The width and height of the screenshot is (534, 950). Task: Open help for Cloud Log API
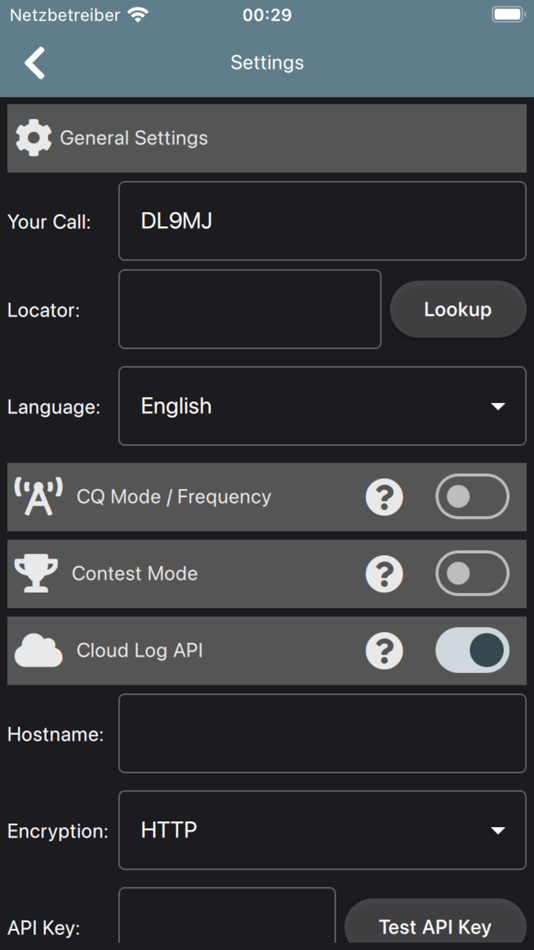[384, 651]
